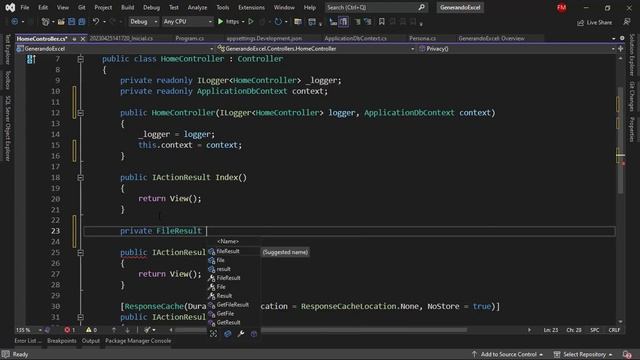The height and width of the screenshot is (360, 640).
Task: Click notifications bell in status bar
Action: (x=627, y=354)
